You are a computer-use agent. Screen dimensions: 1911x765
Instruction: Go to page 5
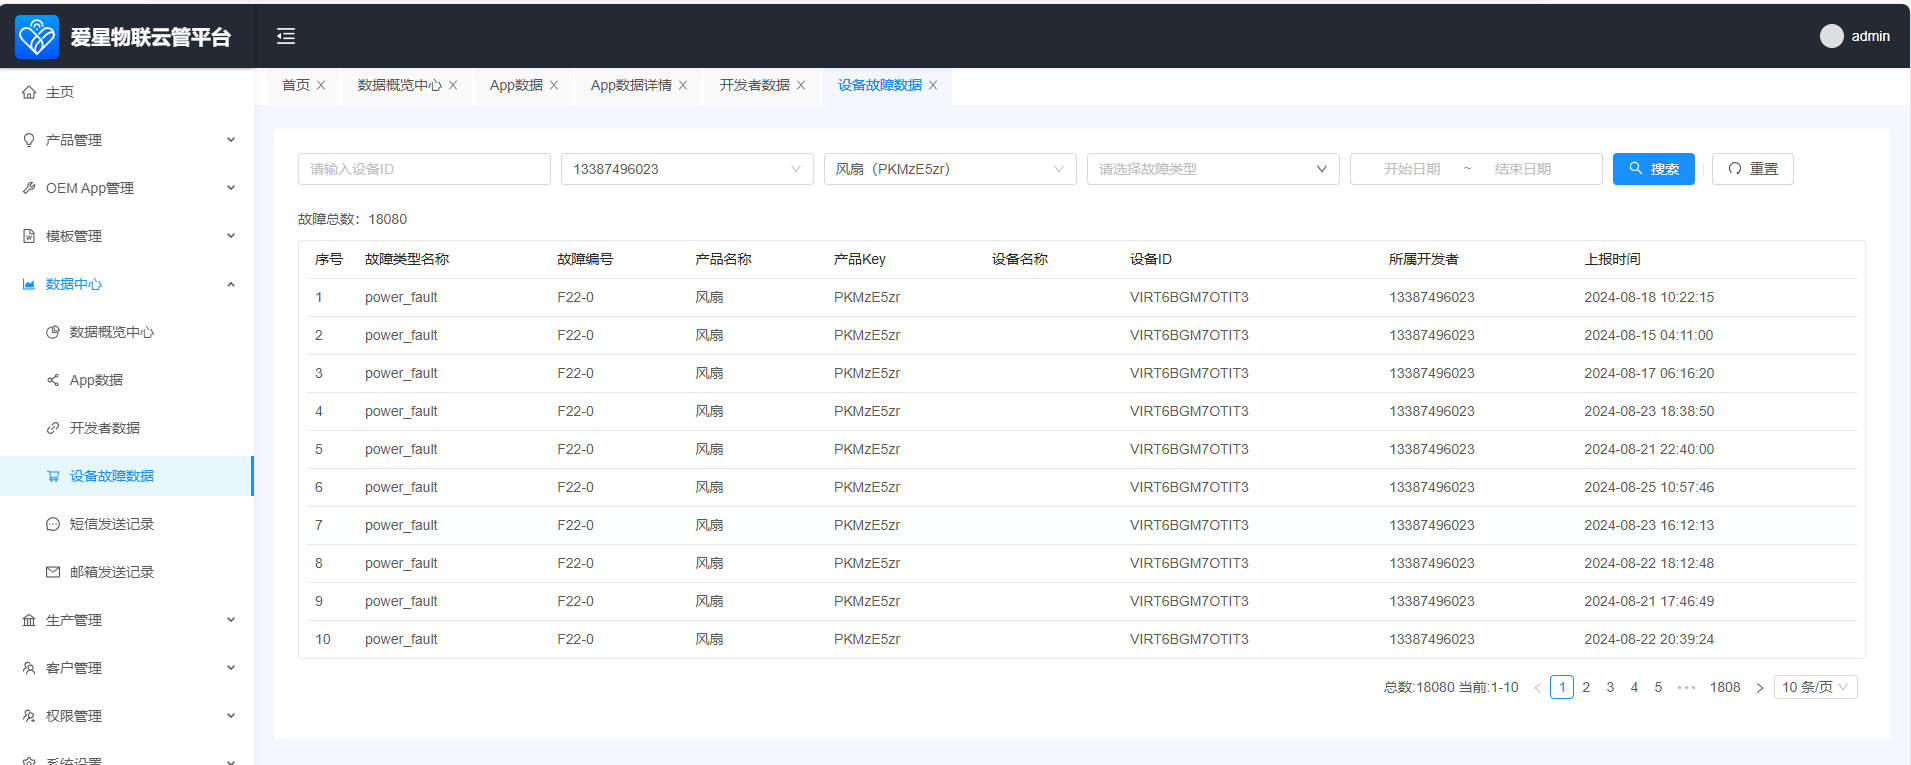(1658, 687)
